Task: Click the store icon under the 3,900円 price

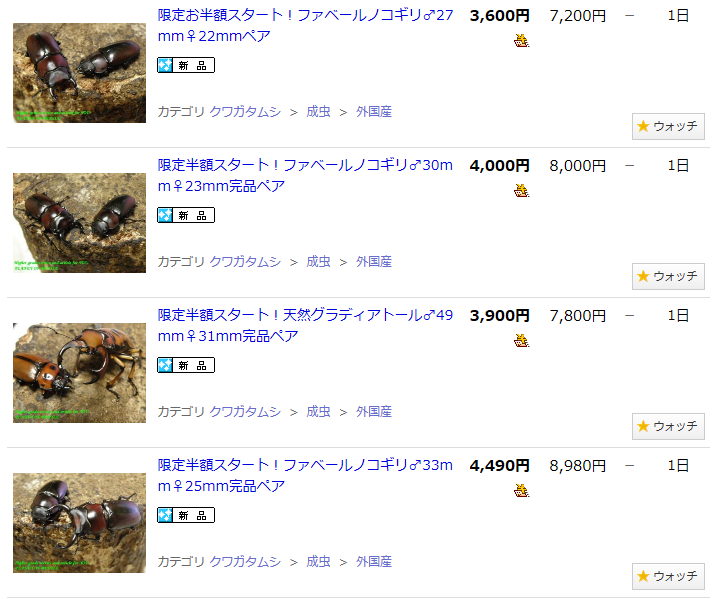Action: [521, 341]
